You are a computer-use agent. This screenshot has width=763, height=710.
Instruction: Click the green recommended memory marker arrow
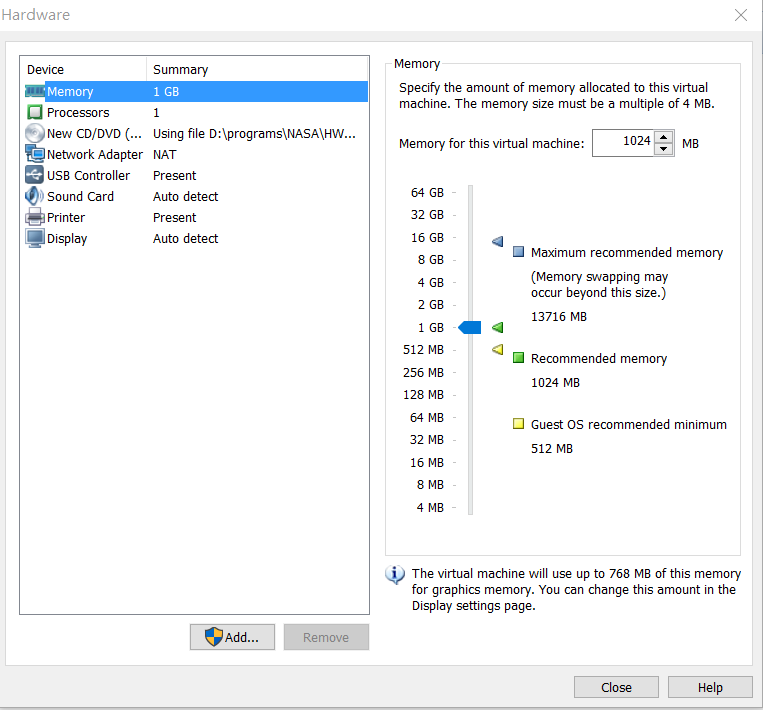pos(497,328)
